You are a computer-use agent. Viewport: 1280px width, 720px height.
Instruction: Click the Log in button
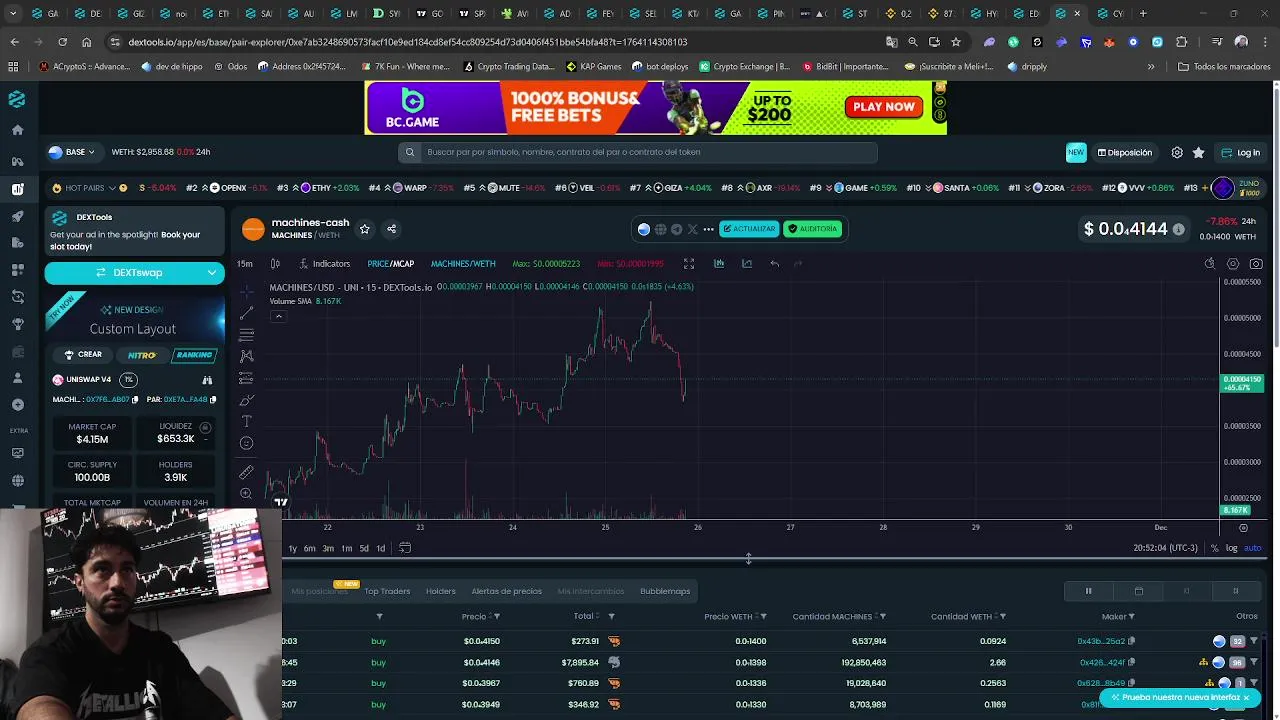[x=1241, y=153]
